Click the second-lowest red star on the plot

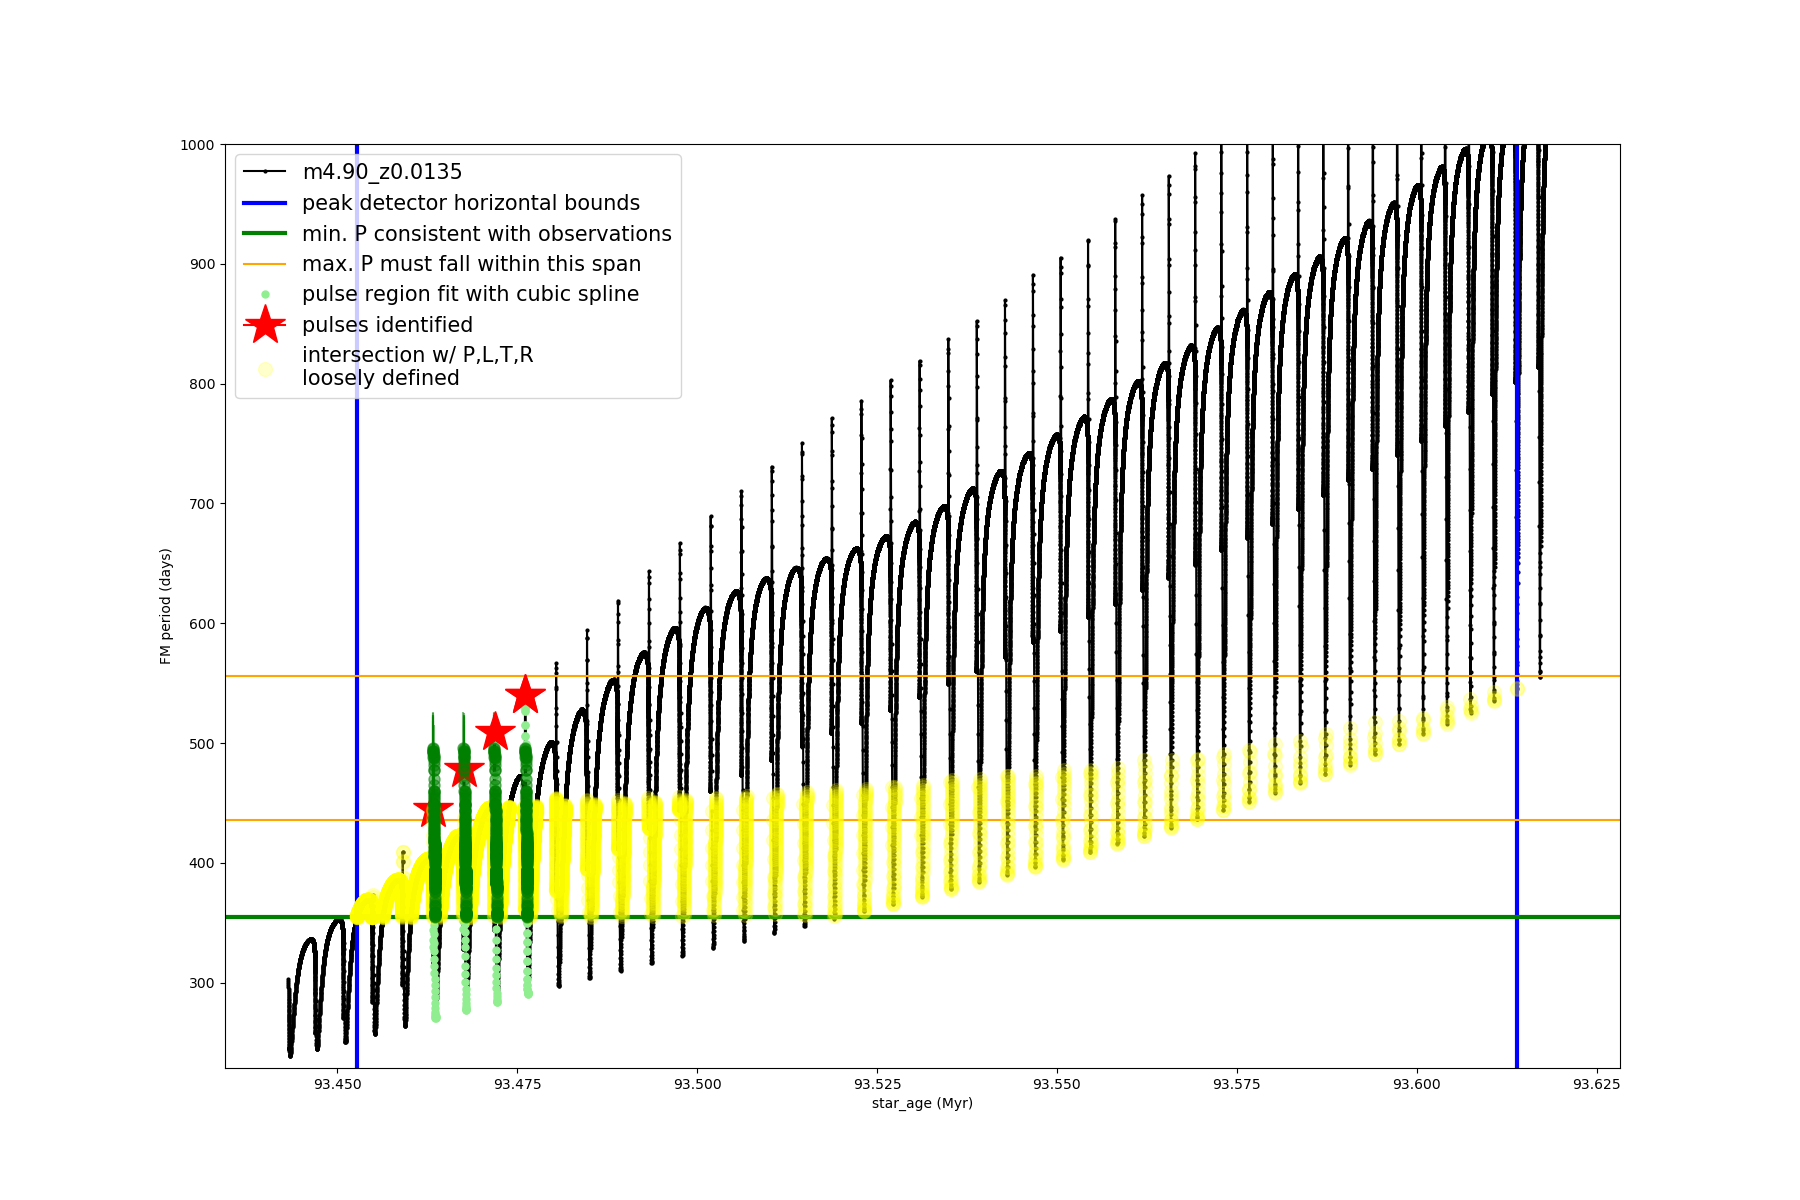click(464, 771)
